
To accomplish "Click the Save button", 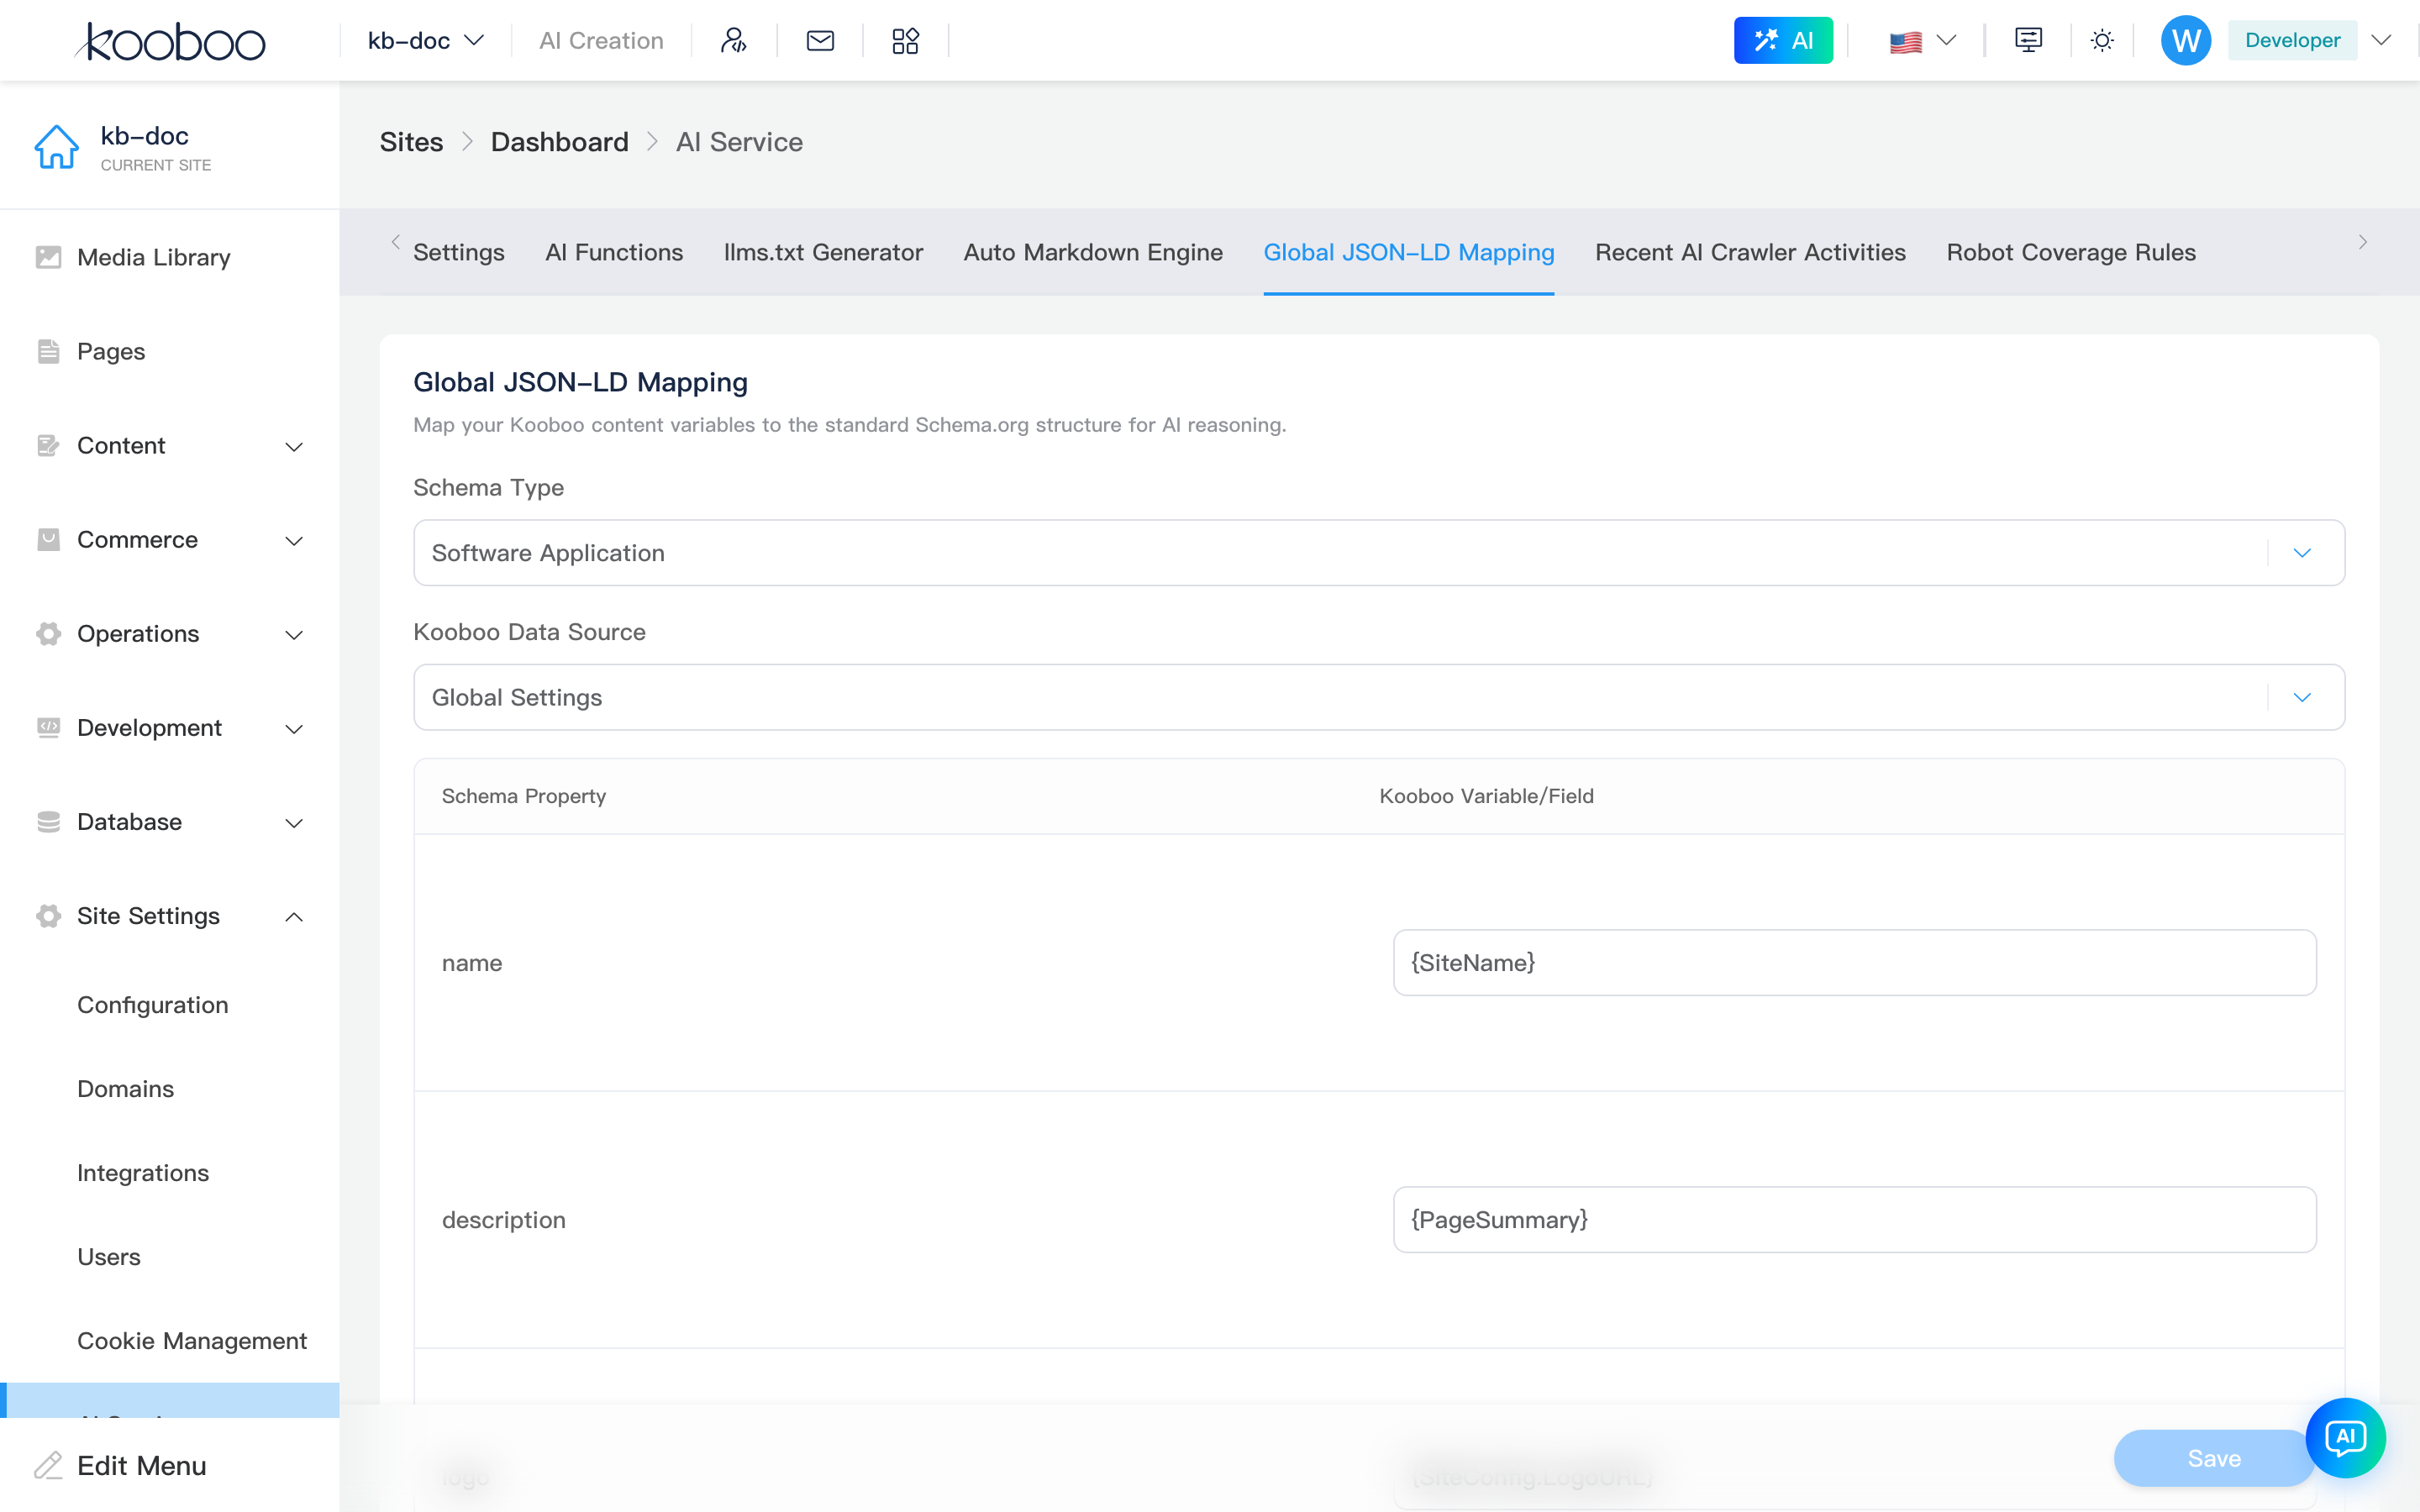I will 2214,1458.
